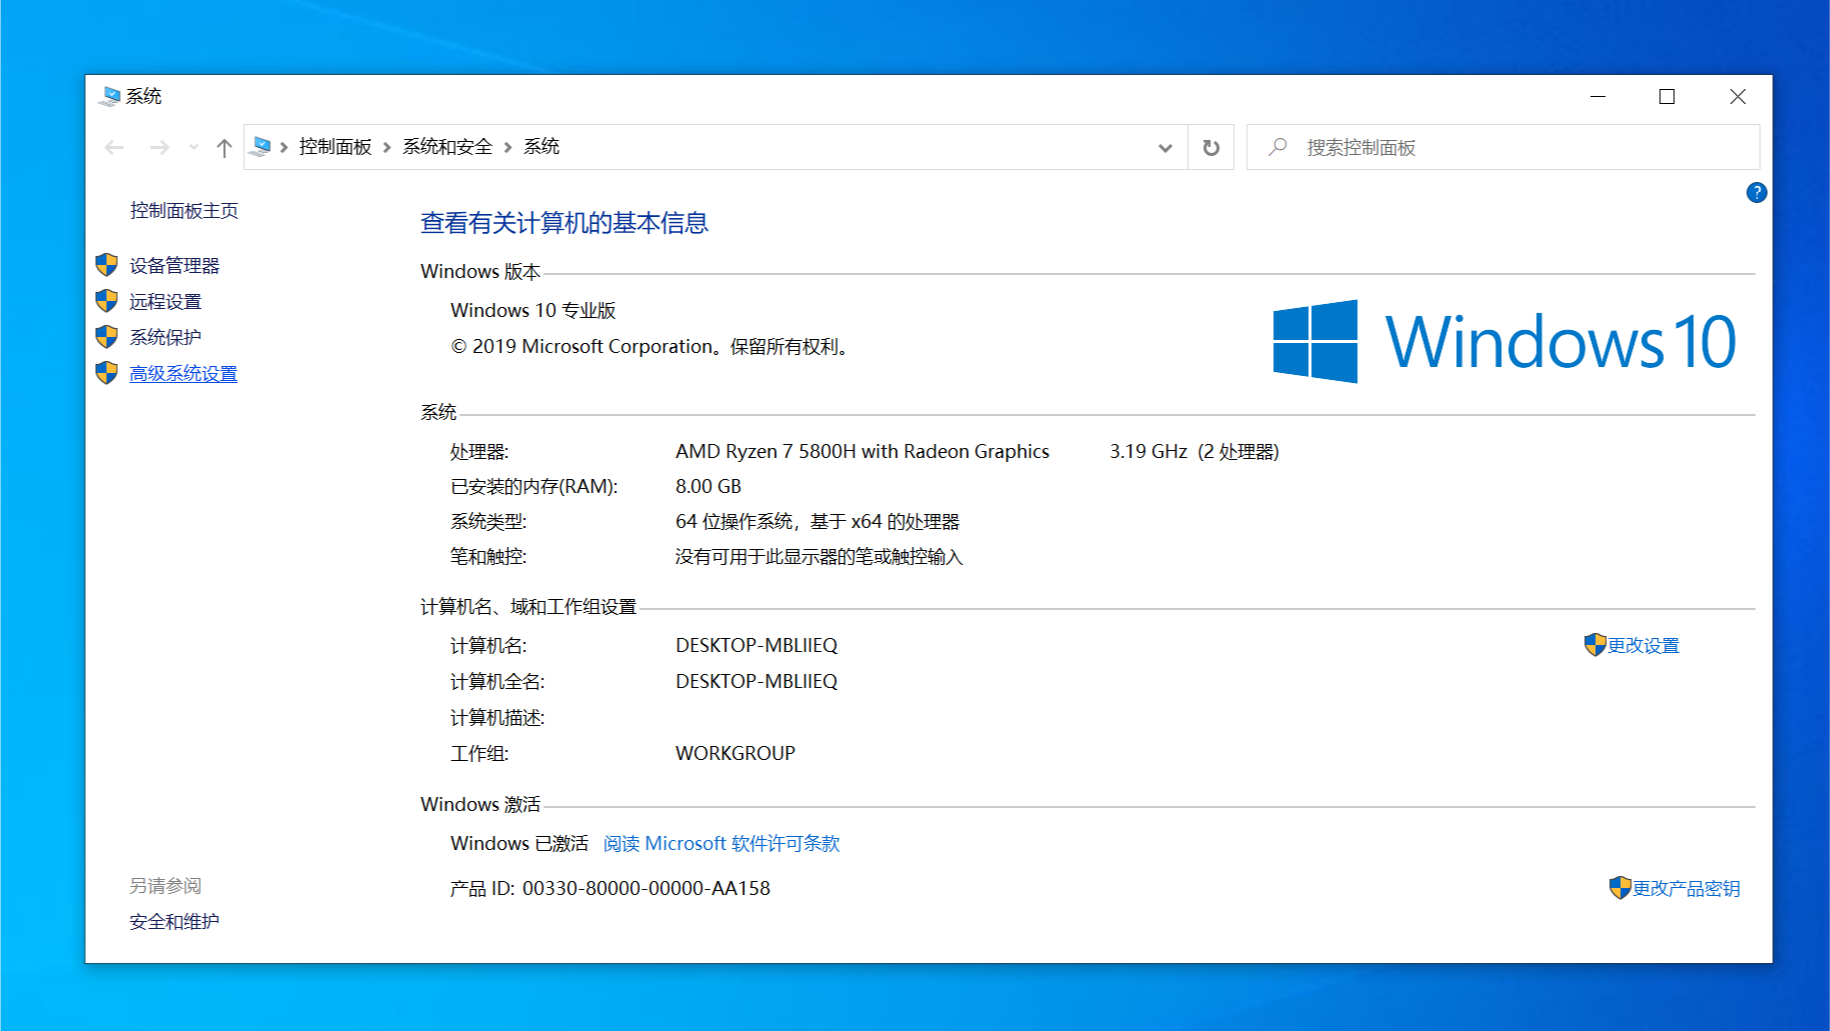Click processor value AMD Ryzen 7 5800H
The image size is (1830, 1031).
(862, 452)
